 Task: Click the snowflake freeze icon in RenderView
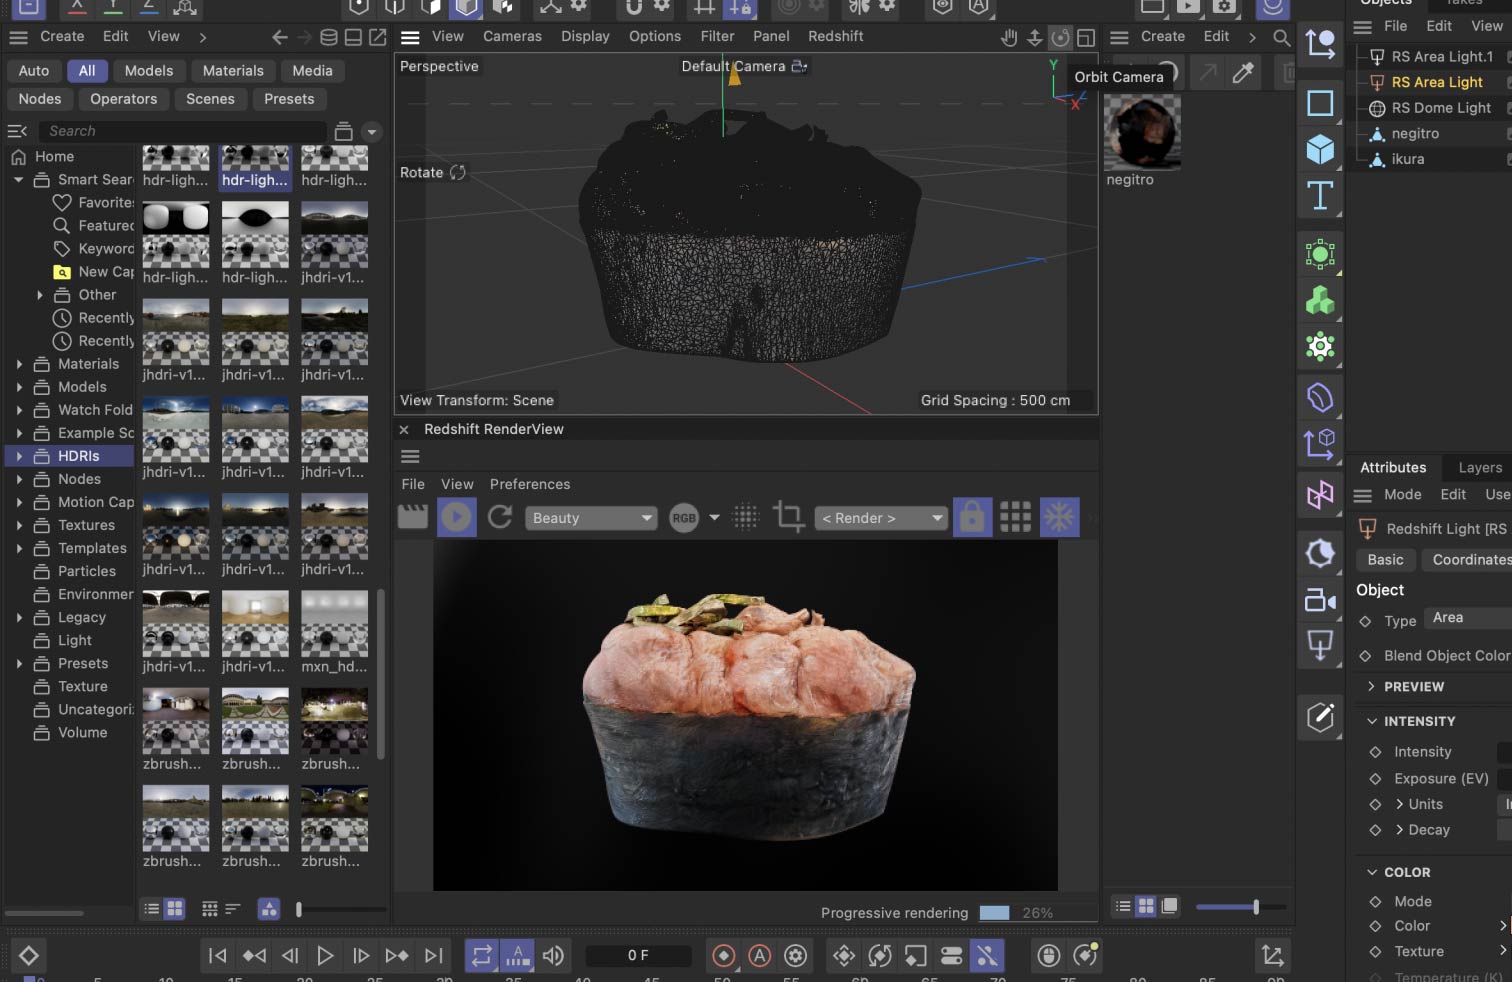coord(1059,517)
